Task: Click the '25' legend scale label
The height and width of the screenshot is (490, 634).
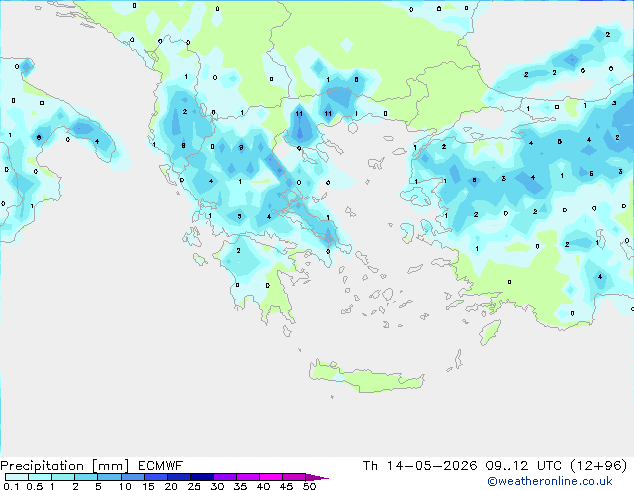Action: 194,486
